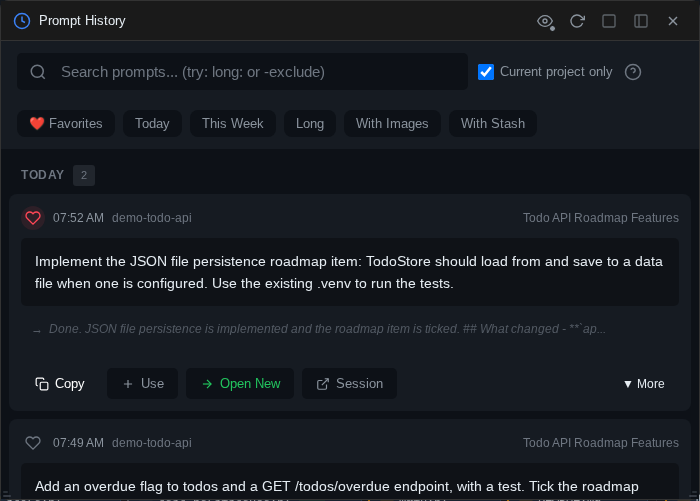
Task: Select the With Images filter chip
Action: click(x=392, y=123)
